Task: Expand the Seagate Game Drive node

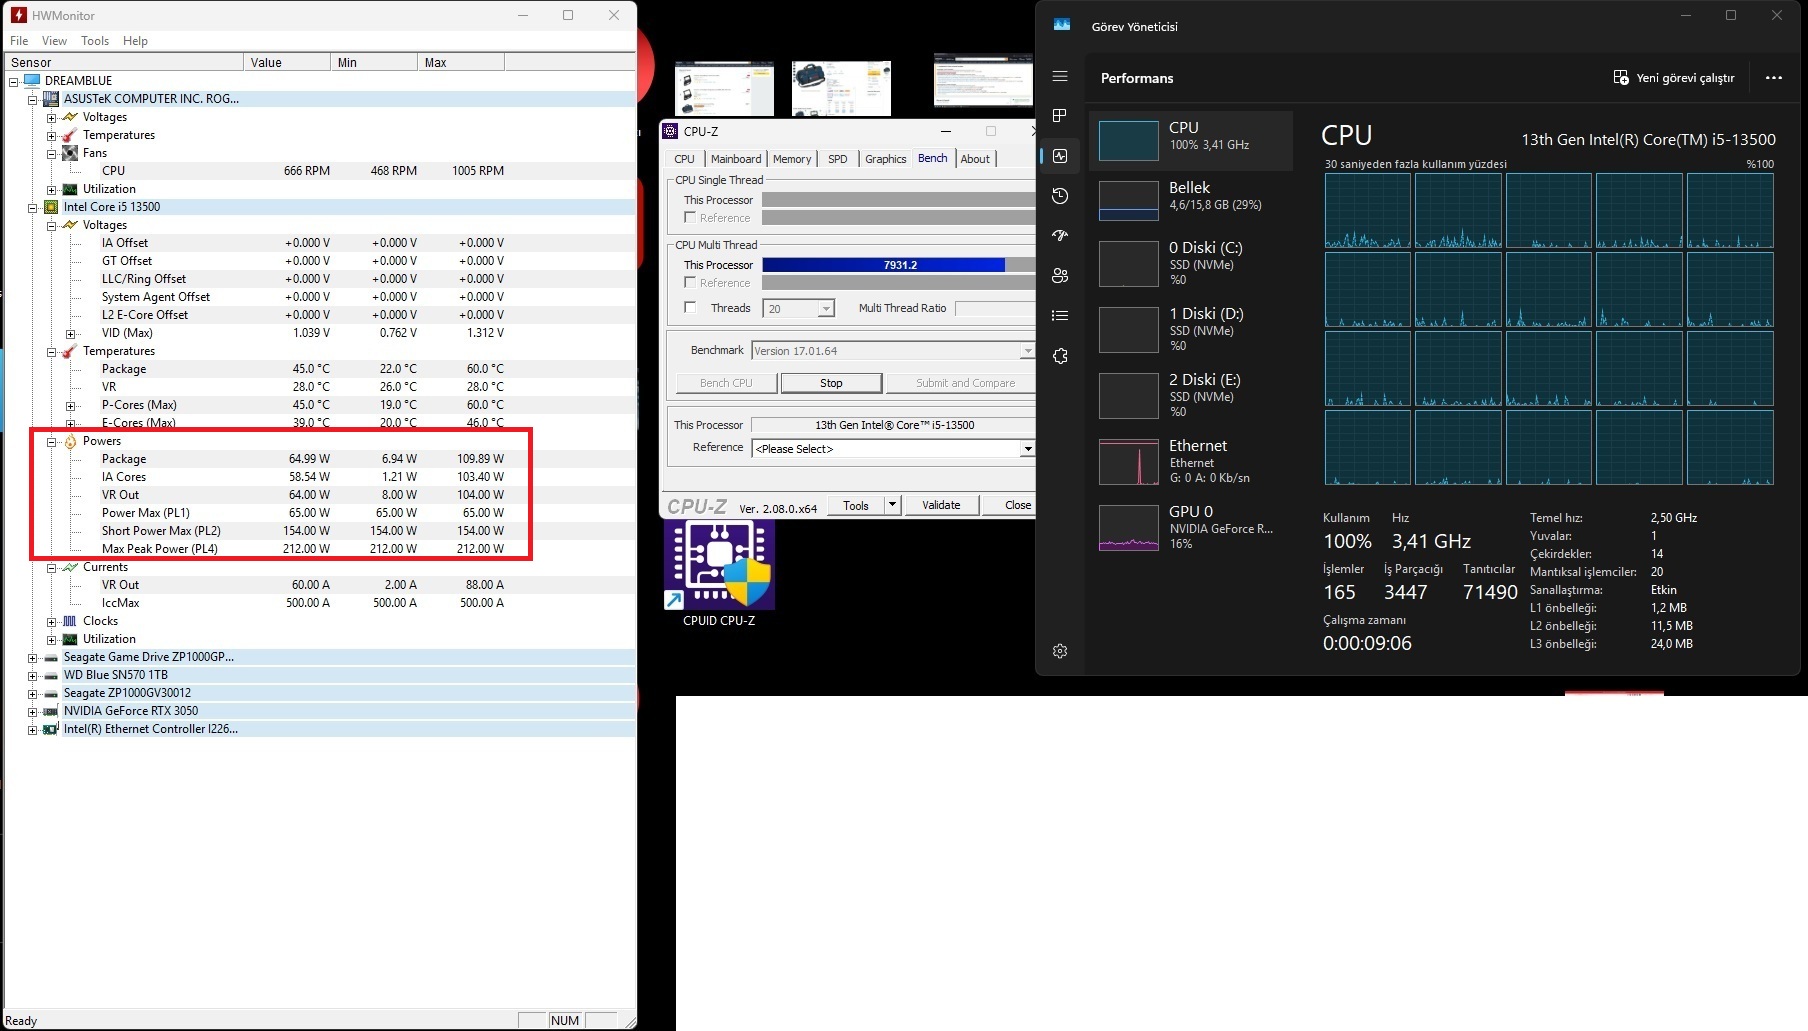Action: coord(32,657)
